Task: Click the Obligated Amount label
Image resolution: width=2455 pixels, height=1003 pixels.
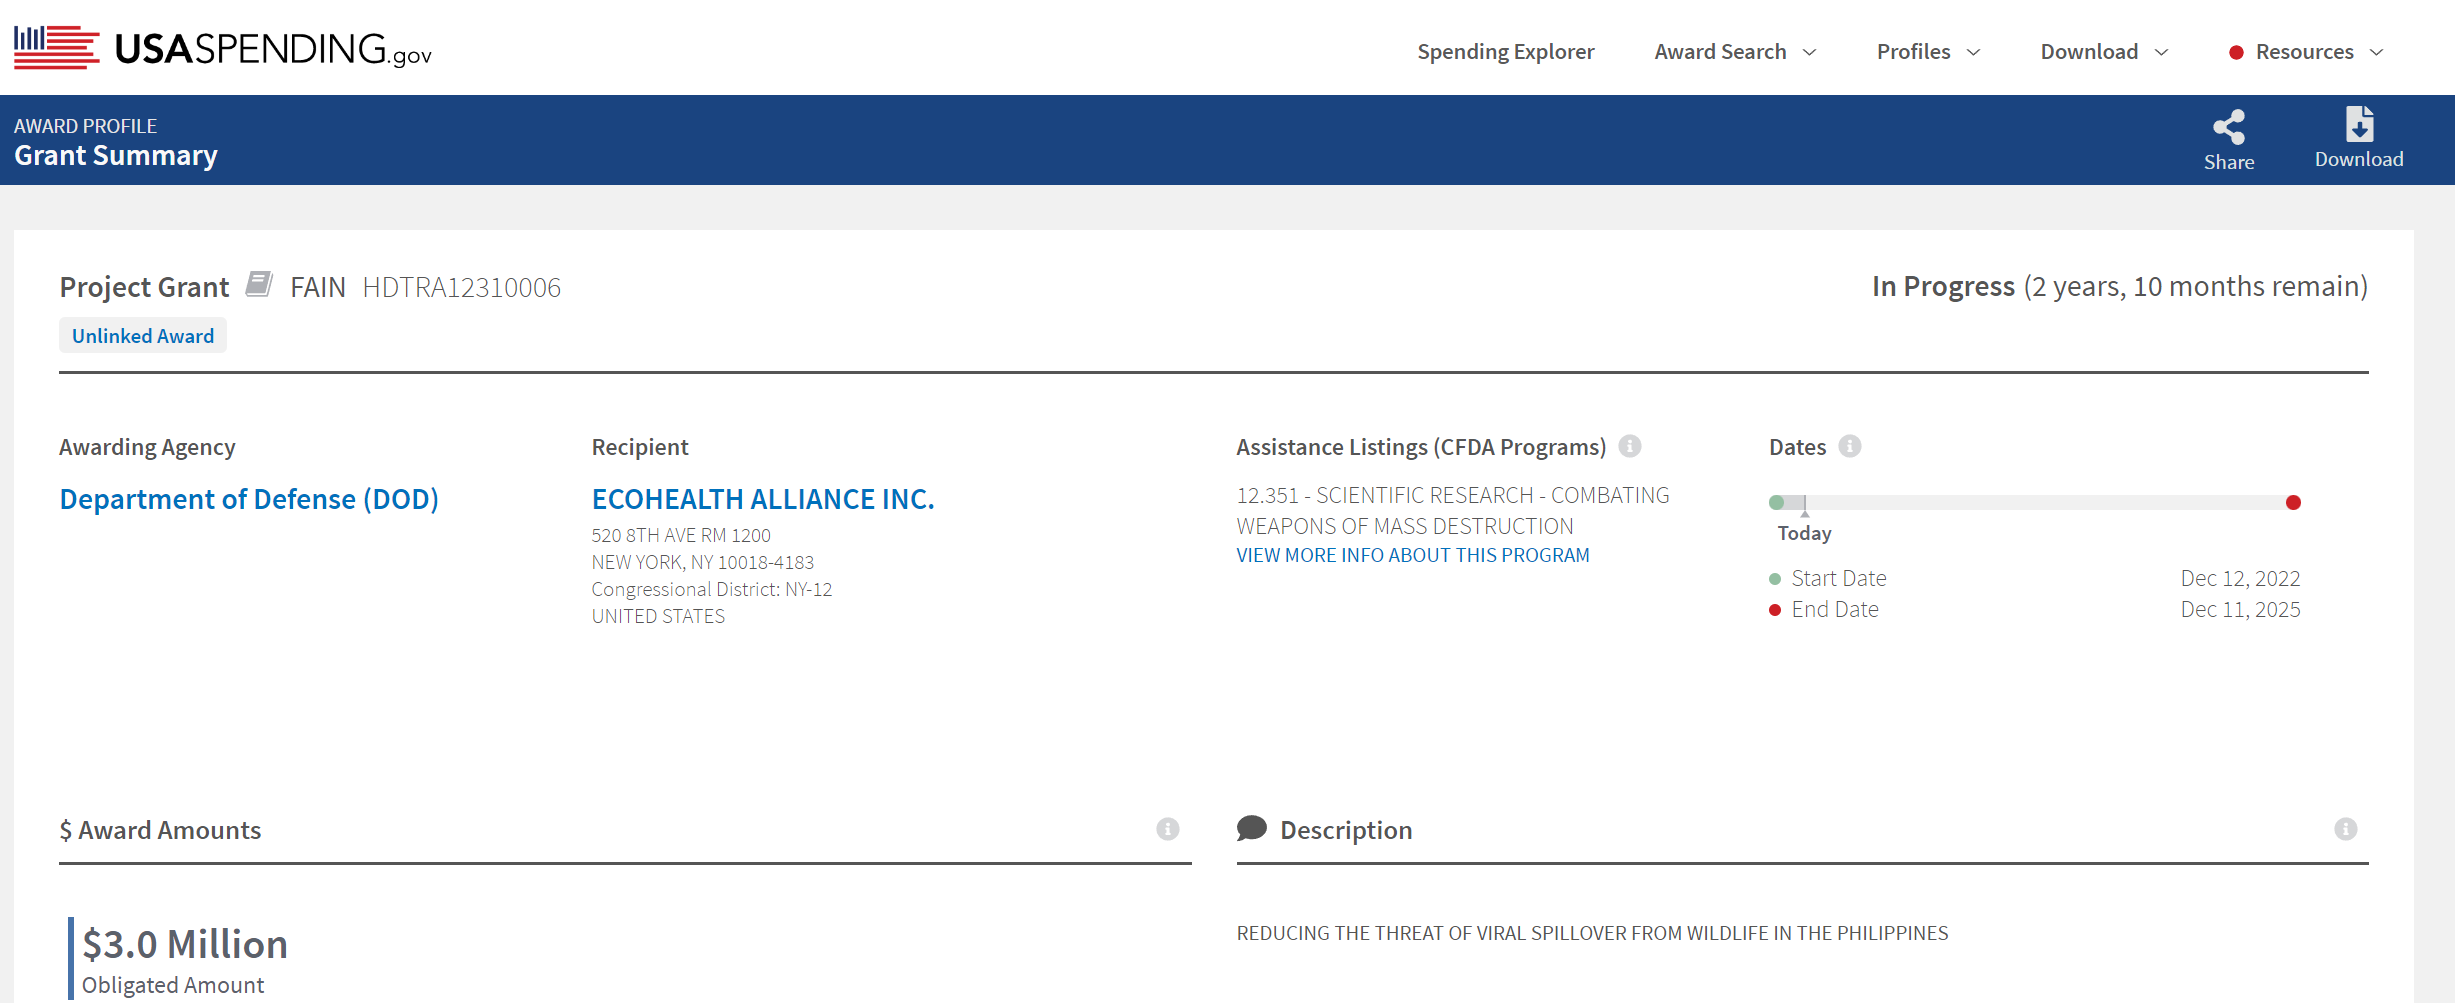Action: pos(173,985)
